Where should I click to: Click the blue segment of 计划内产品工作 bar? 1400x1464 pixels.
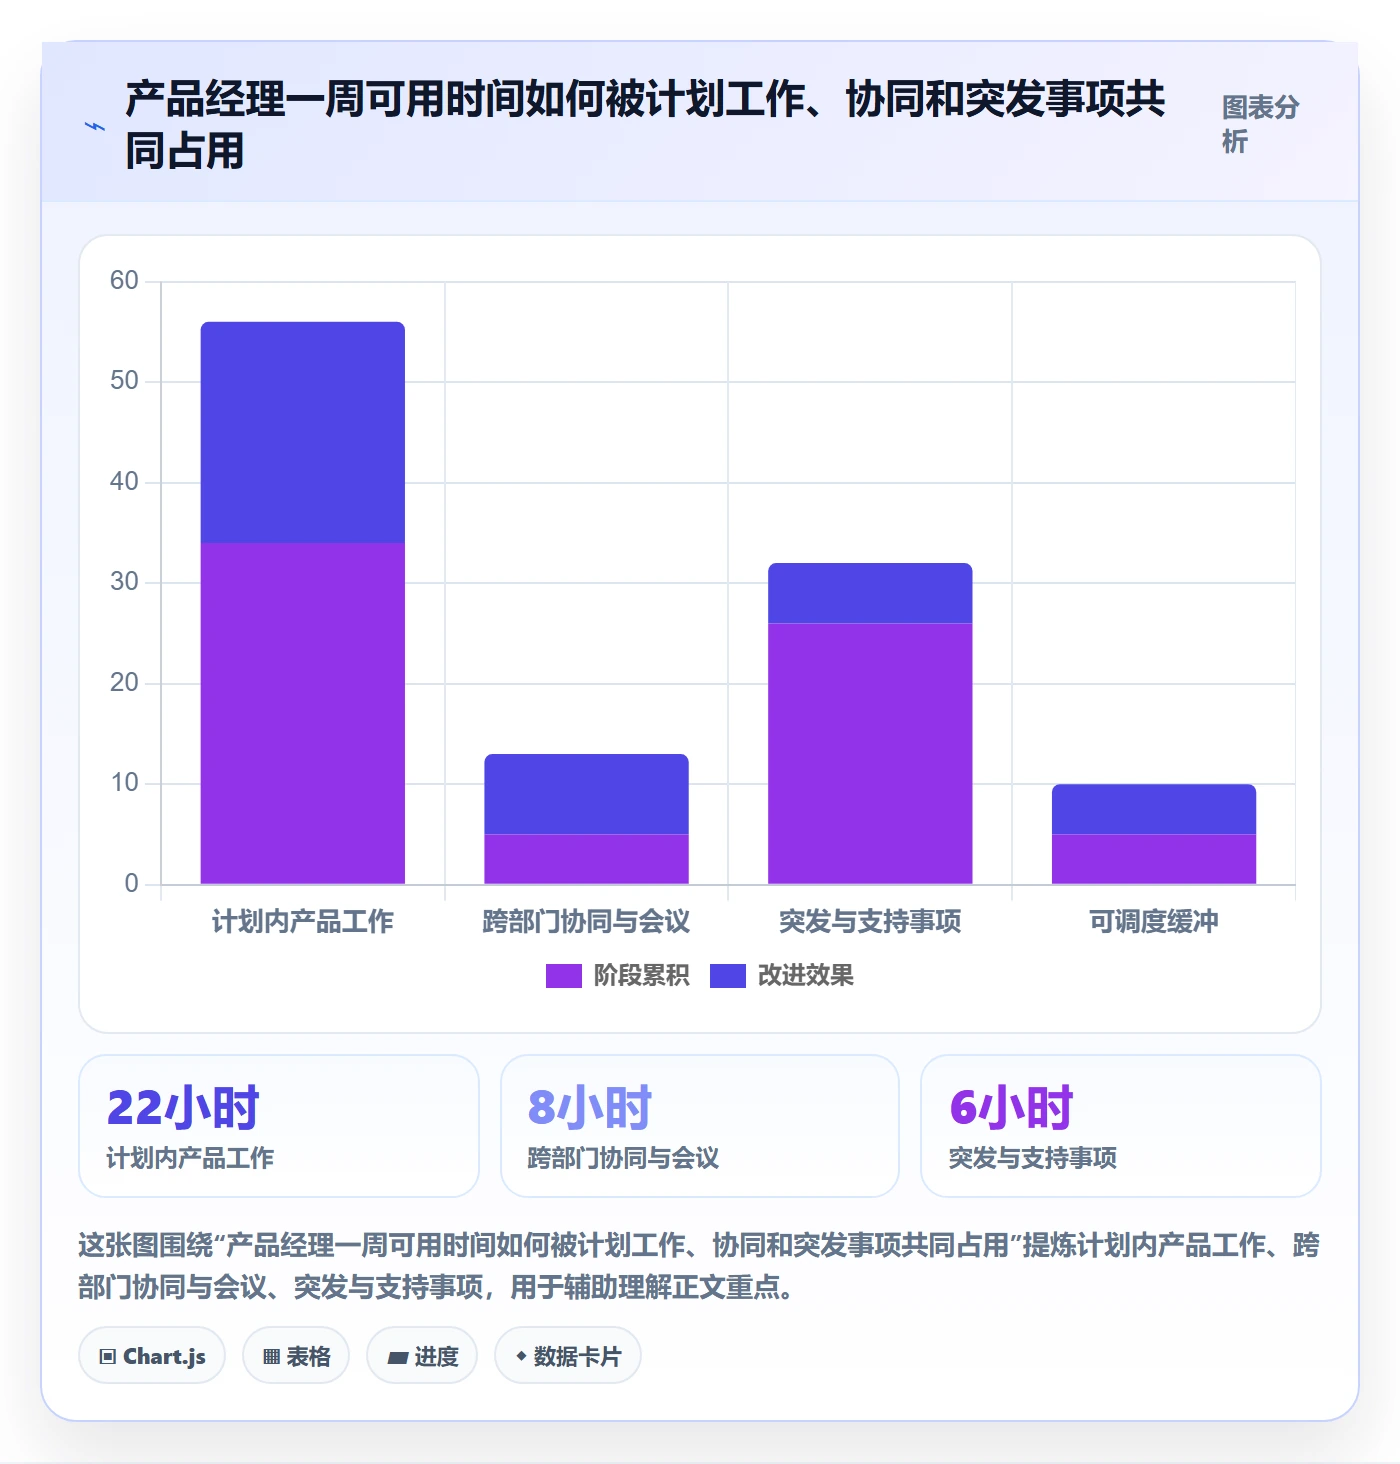[303, 432]
